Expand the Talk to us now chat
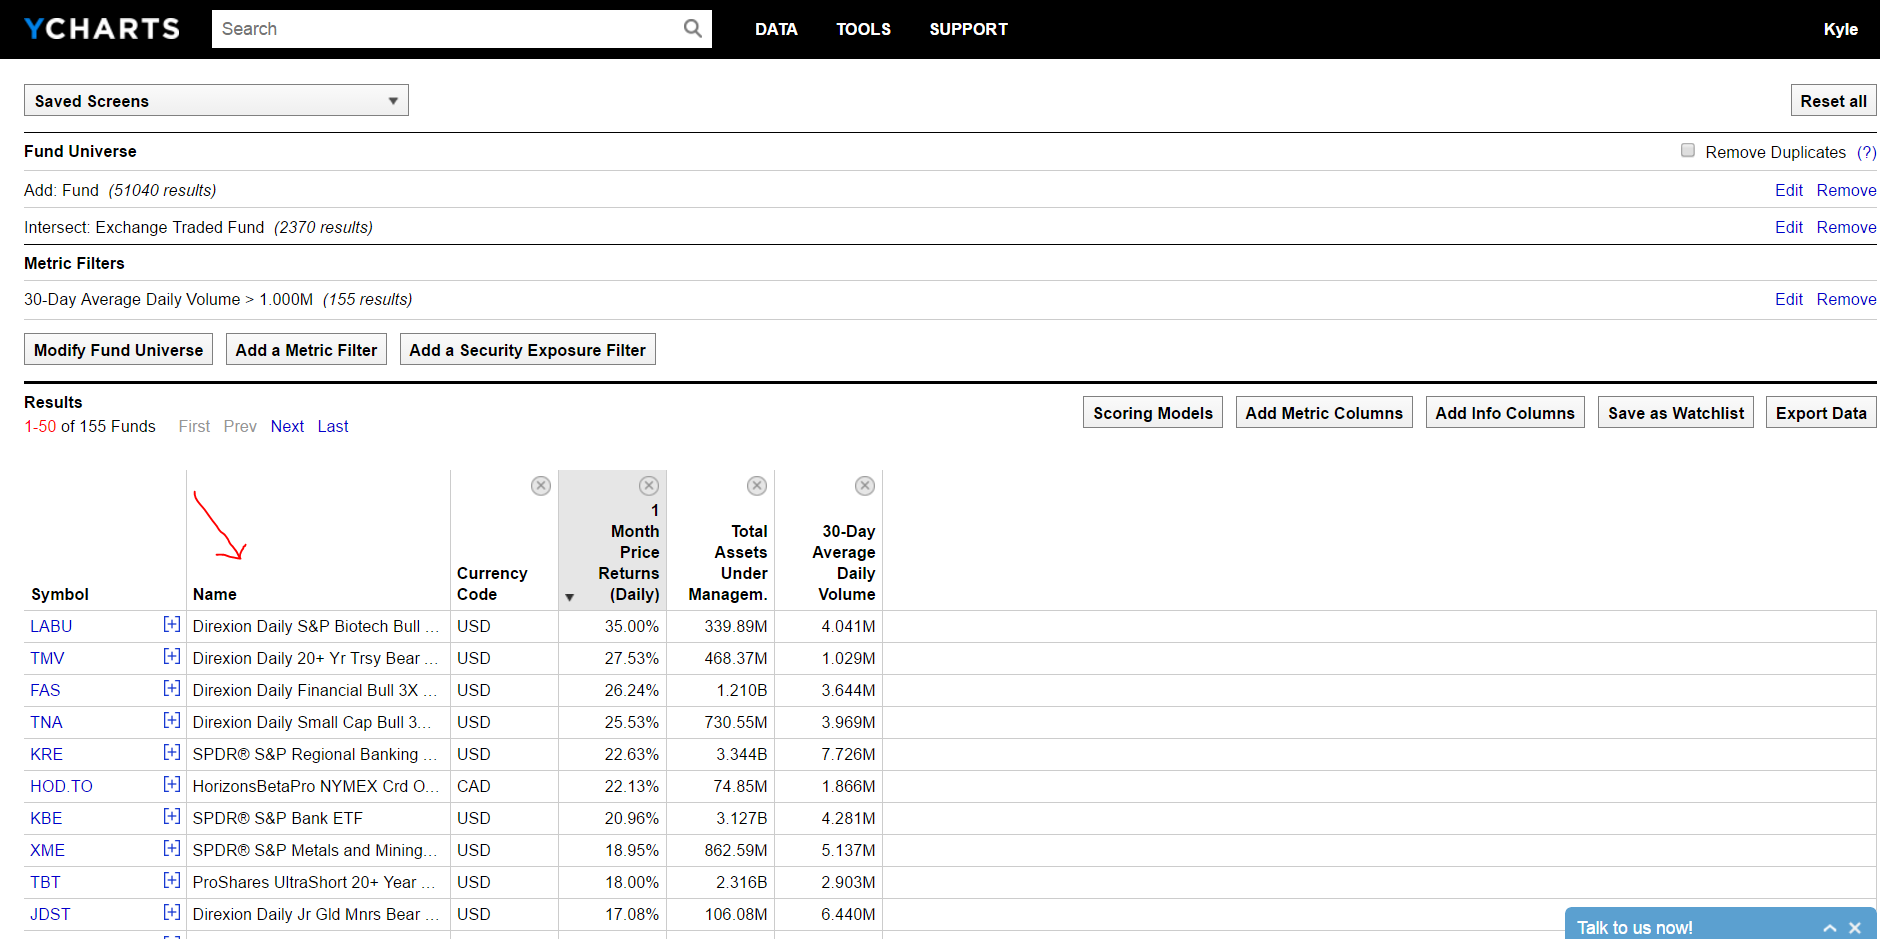Image resolution: width=1880 pixels, height=939 pixels. (x=1829, y=928)
